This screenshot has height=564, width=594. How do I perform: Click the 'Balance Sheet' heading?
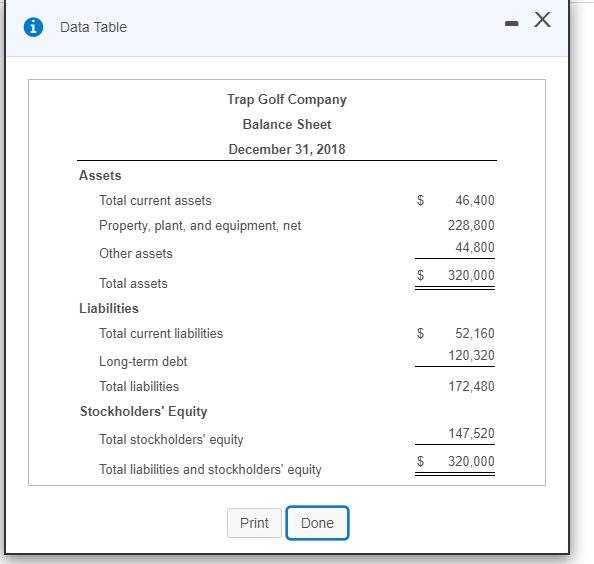tap(287, 124)
